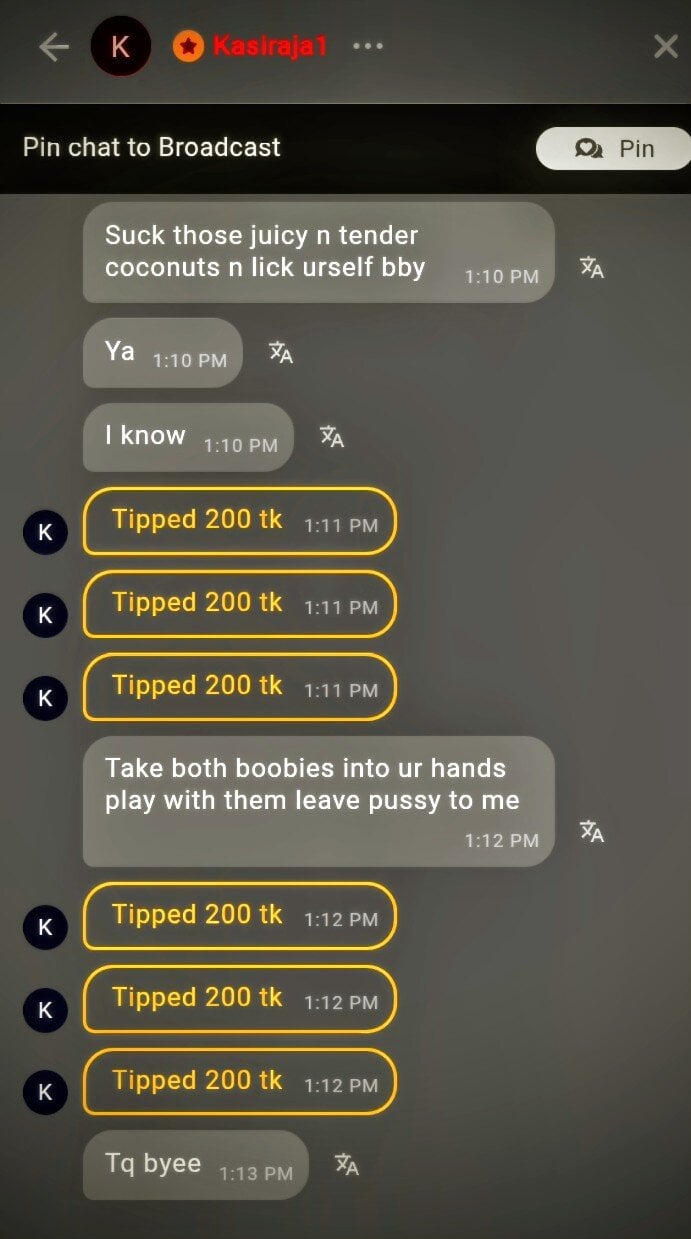Select the first 'Tipped 200 tk' 1:11 PM bubble
Screen dimensions: 691x1239
[x=240, y=521]
